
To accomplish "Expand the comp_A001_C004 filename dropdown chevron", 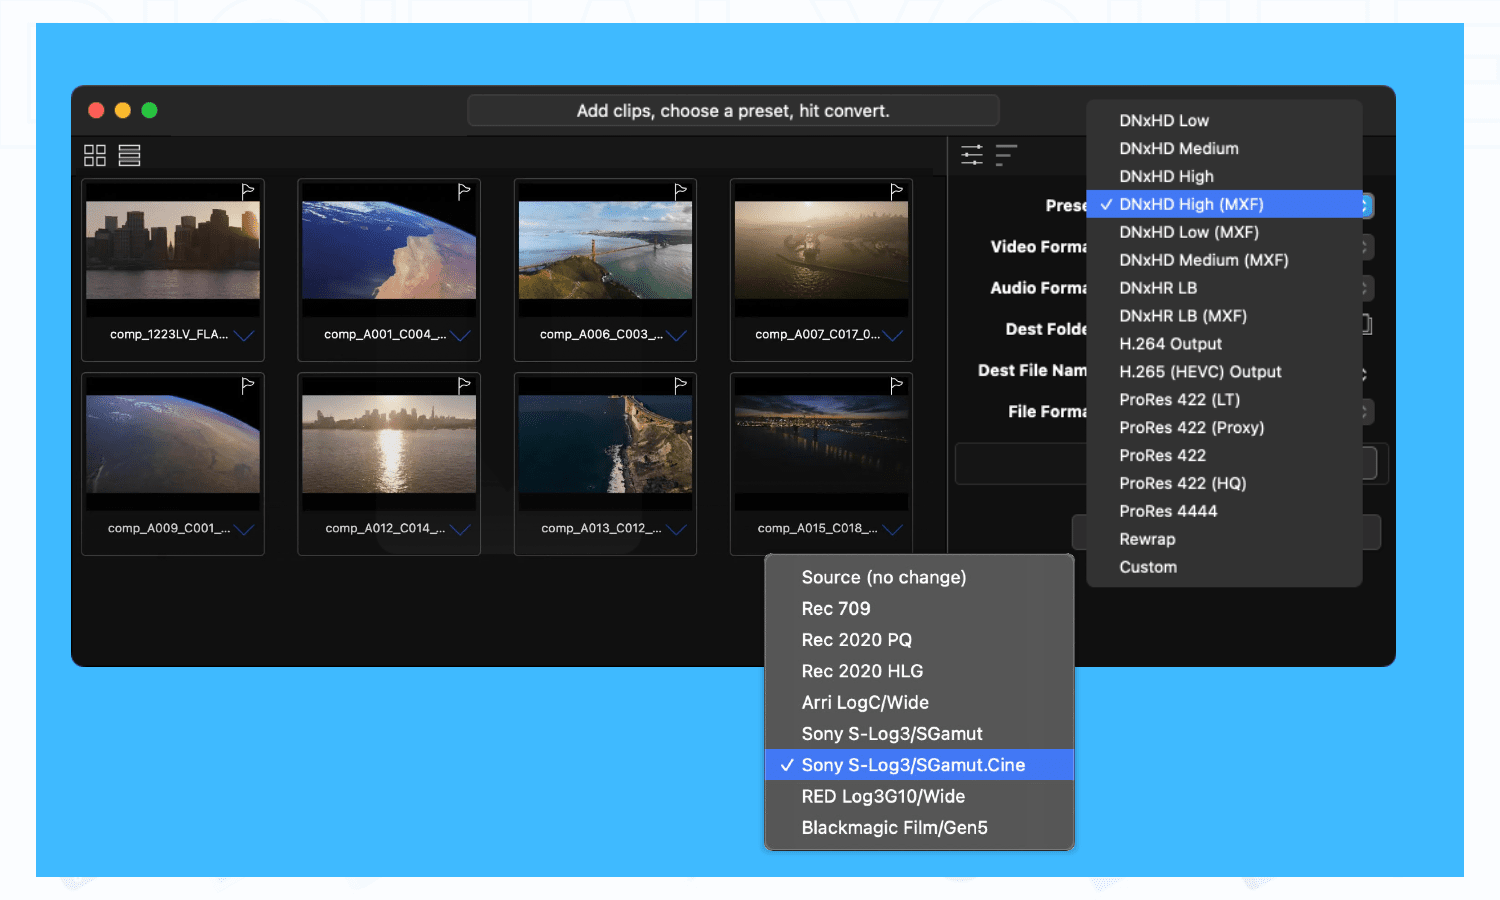I will (x=462, y=335).
